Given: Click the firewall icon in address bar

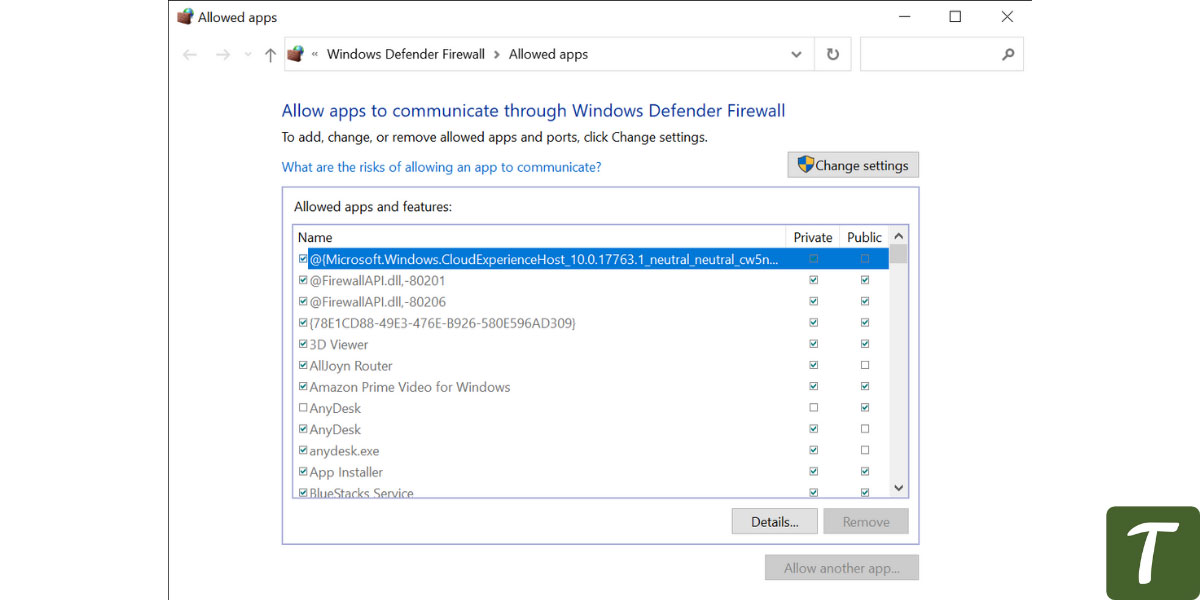Looking at the screenshot, I should (x=296, y=54).
